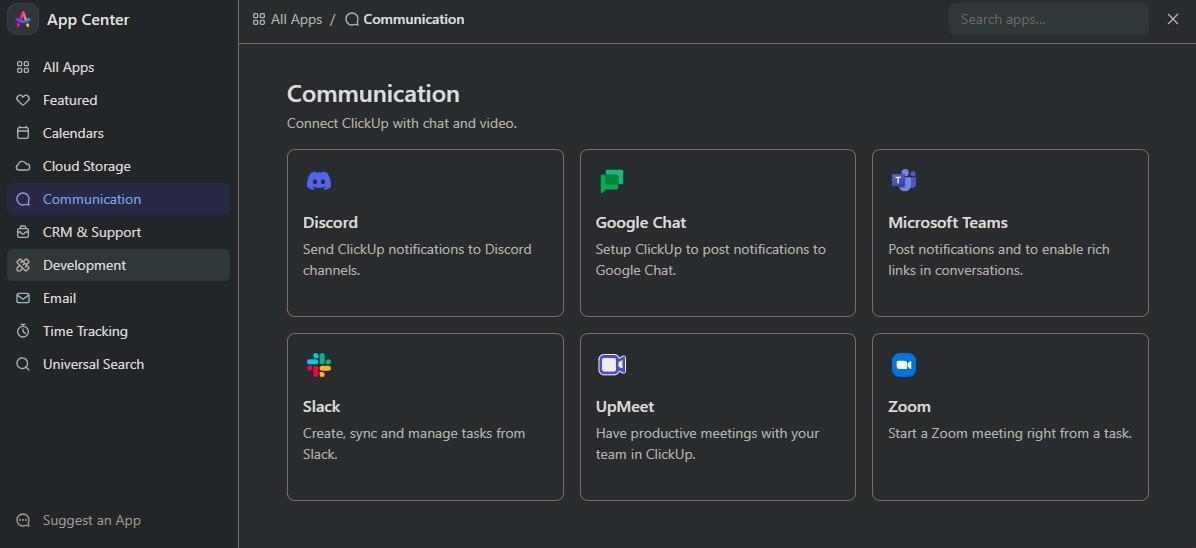The image size is (1196, 548).
Task: Select the Calendars category label
Action: pos(73,133)
